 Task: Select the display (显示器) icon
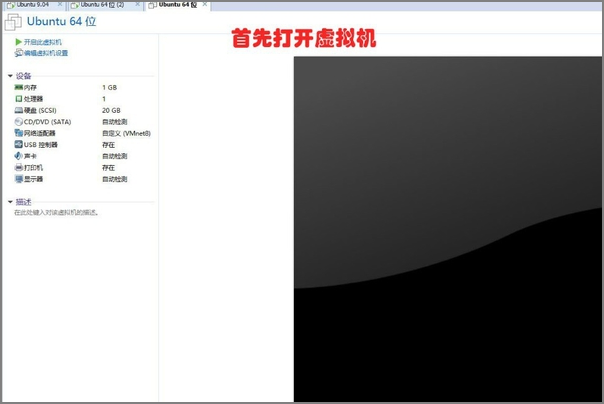pos(18,179)
